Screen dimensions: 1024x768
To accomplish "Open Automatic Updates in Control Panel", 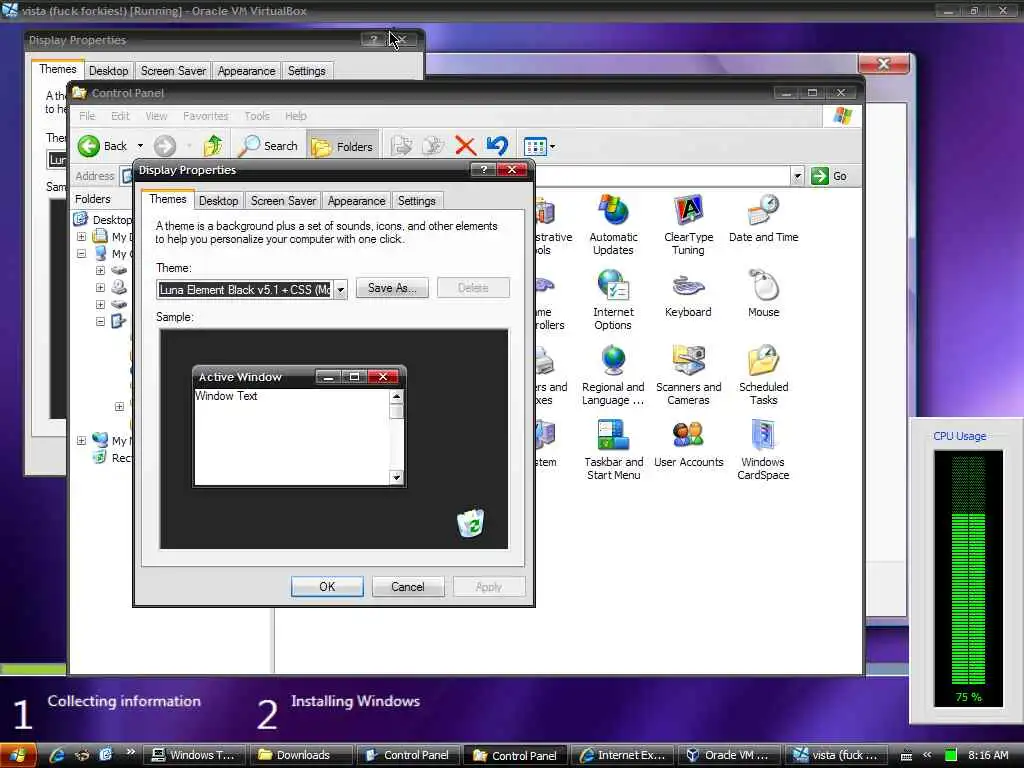I will [x=613, y=224].
